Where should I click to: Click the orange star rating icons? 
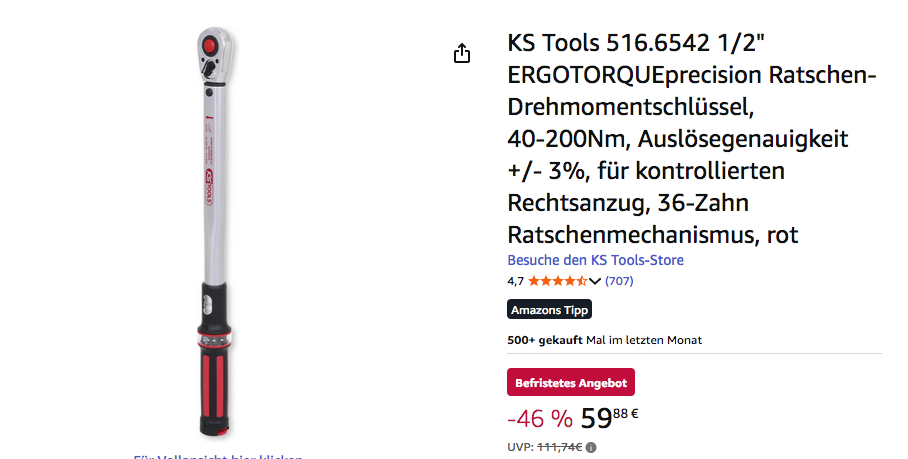[x=558, y=281]
